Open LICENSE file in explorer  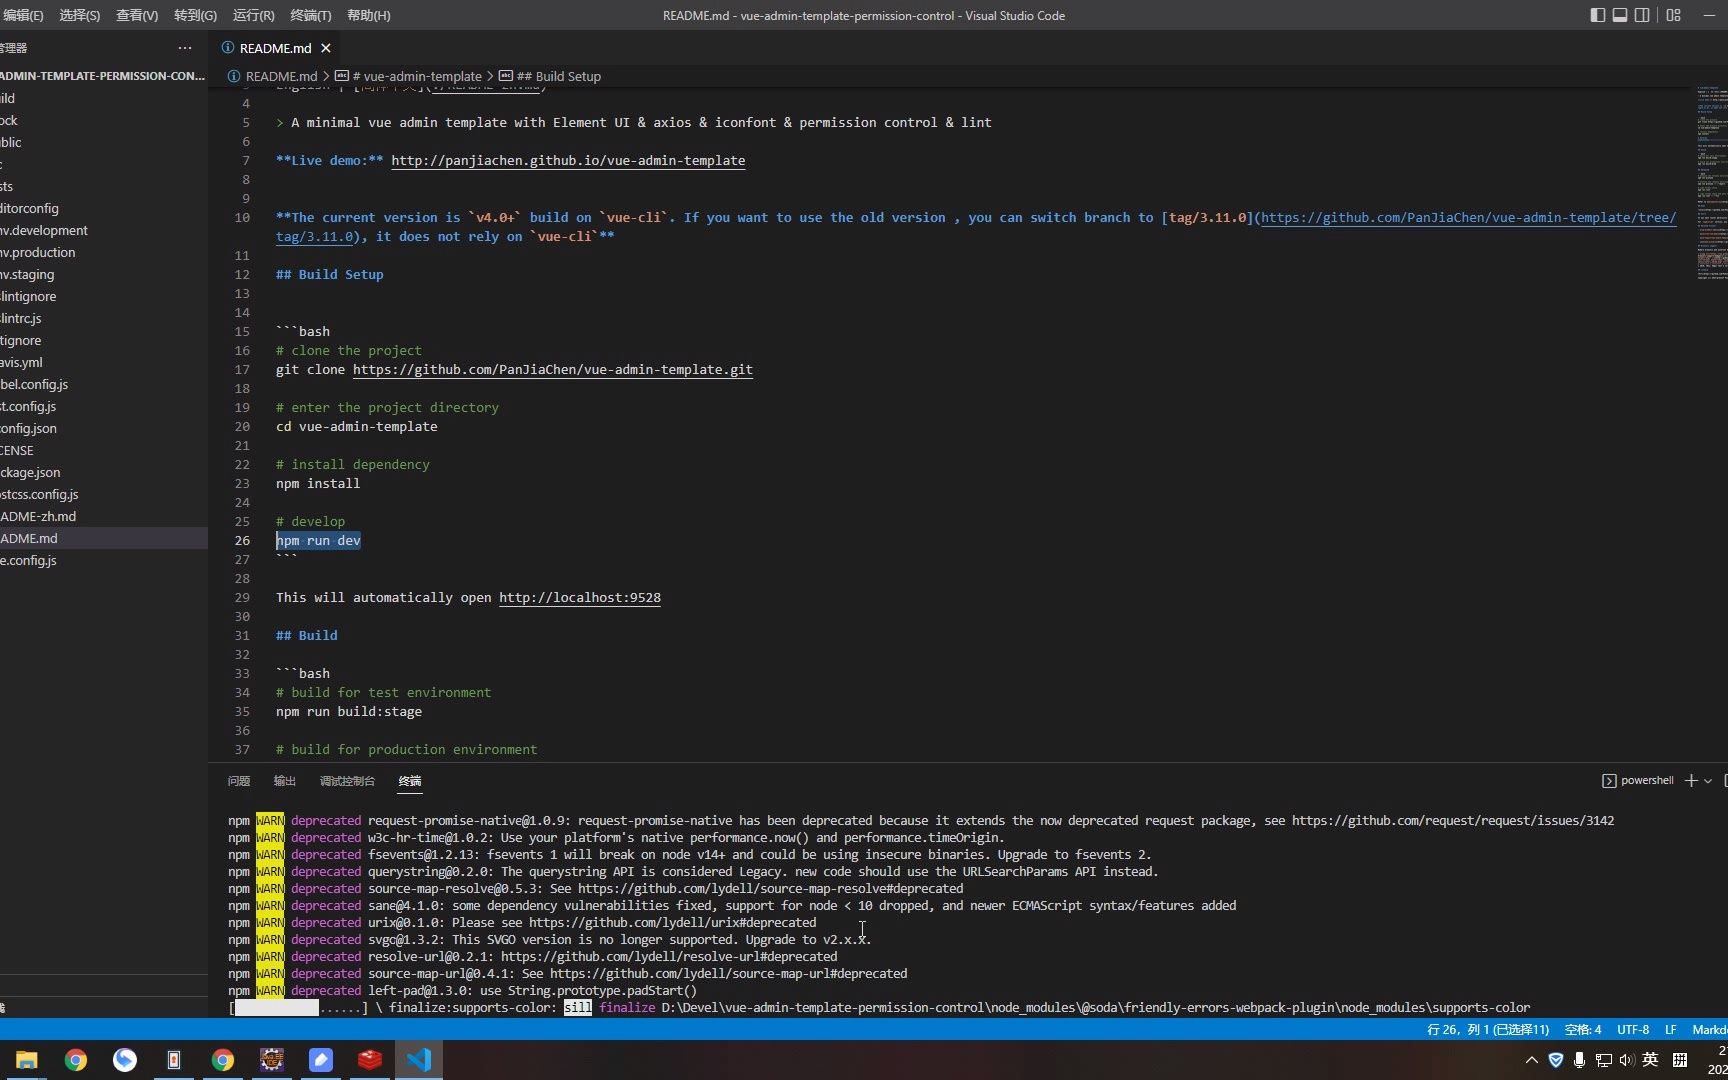point(104,450)
